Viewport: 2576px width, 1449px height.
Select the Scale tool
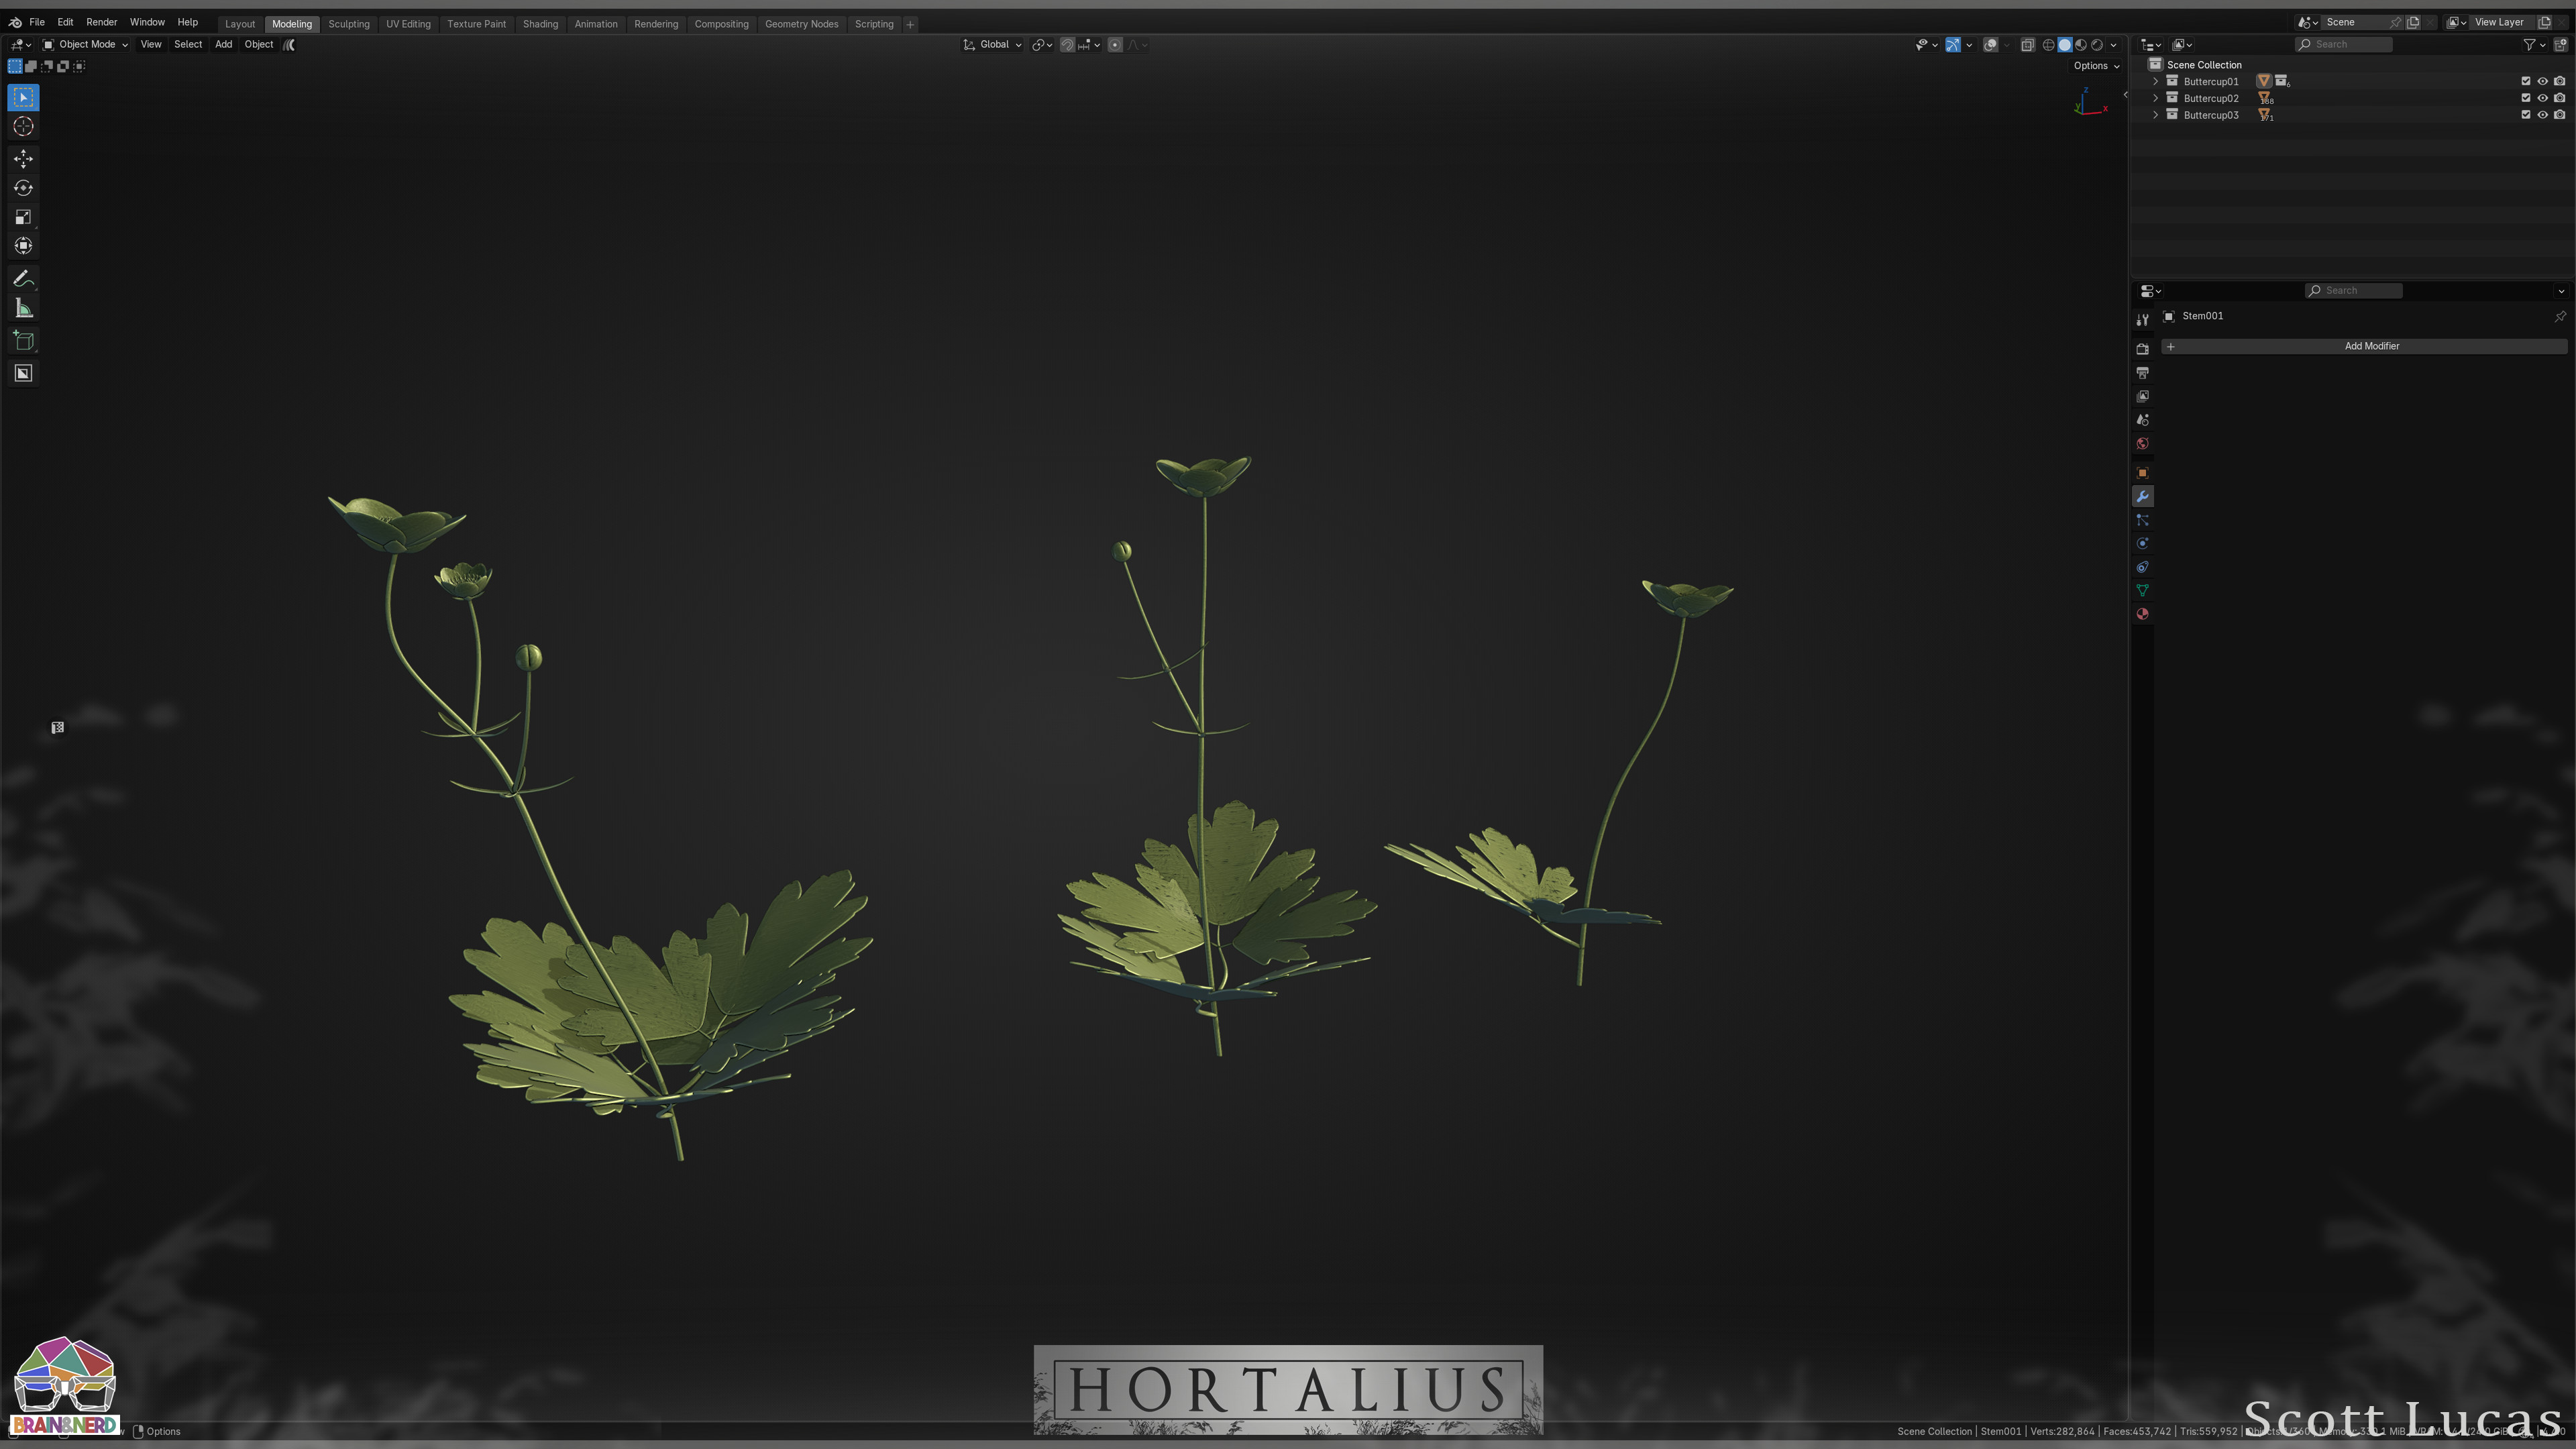click(24, 216)
